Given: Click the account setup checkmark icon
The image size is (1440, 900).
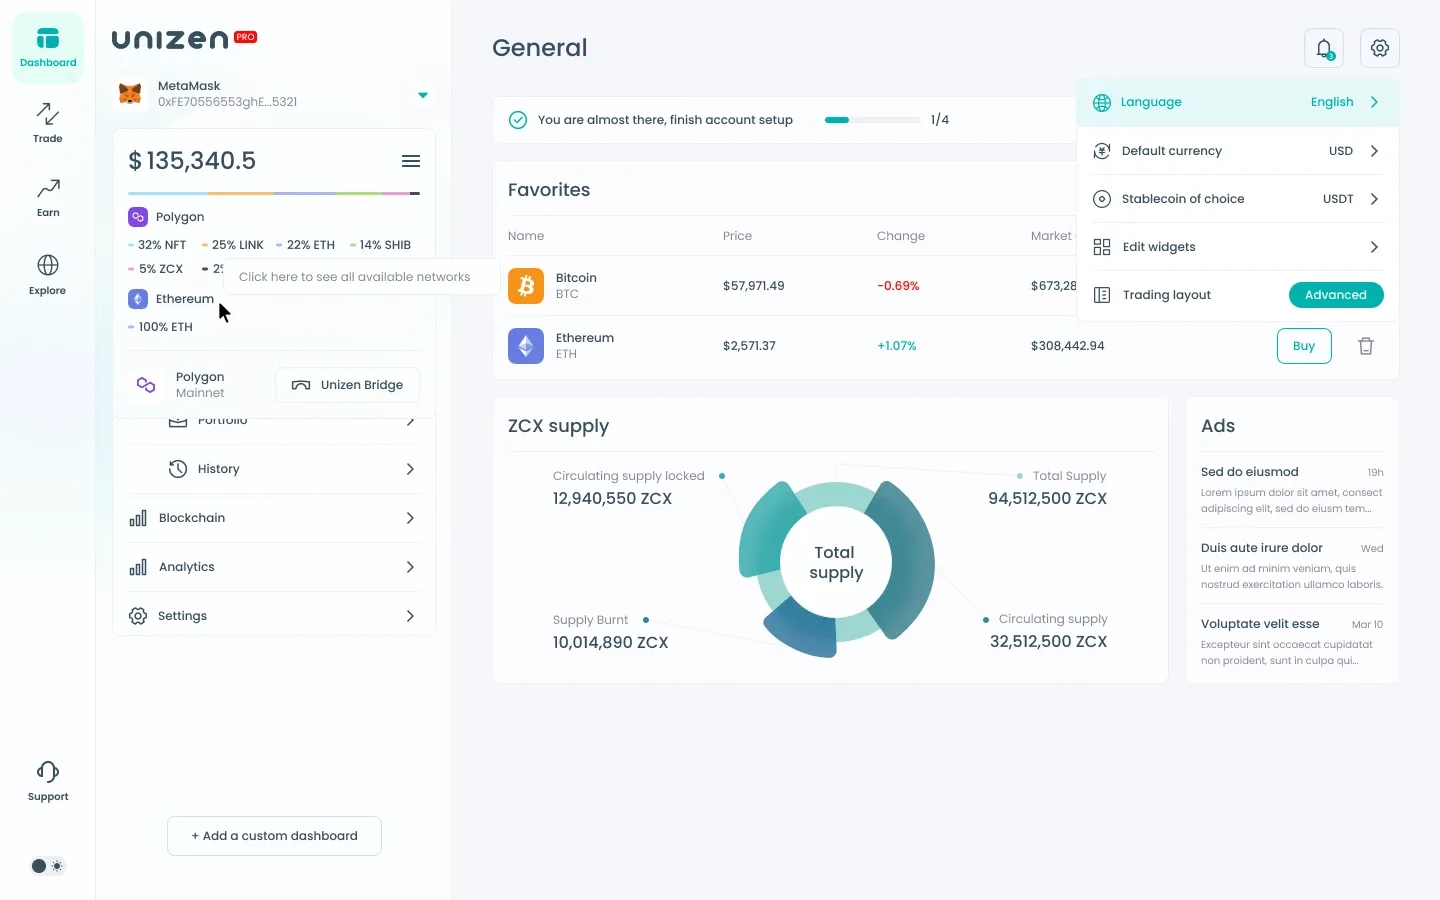Looking at the screenshot, I should pos(518,120).
